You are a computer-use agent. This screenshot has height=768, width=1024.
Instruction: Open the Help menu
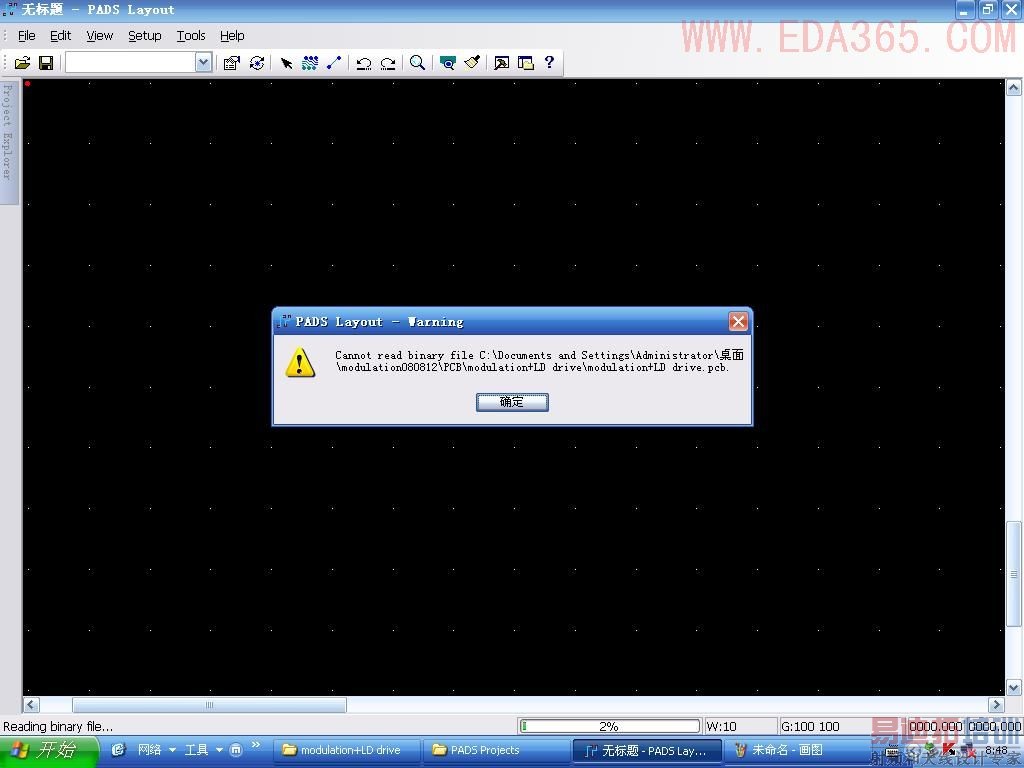click(x=232, y=36)
